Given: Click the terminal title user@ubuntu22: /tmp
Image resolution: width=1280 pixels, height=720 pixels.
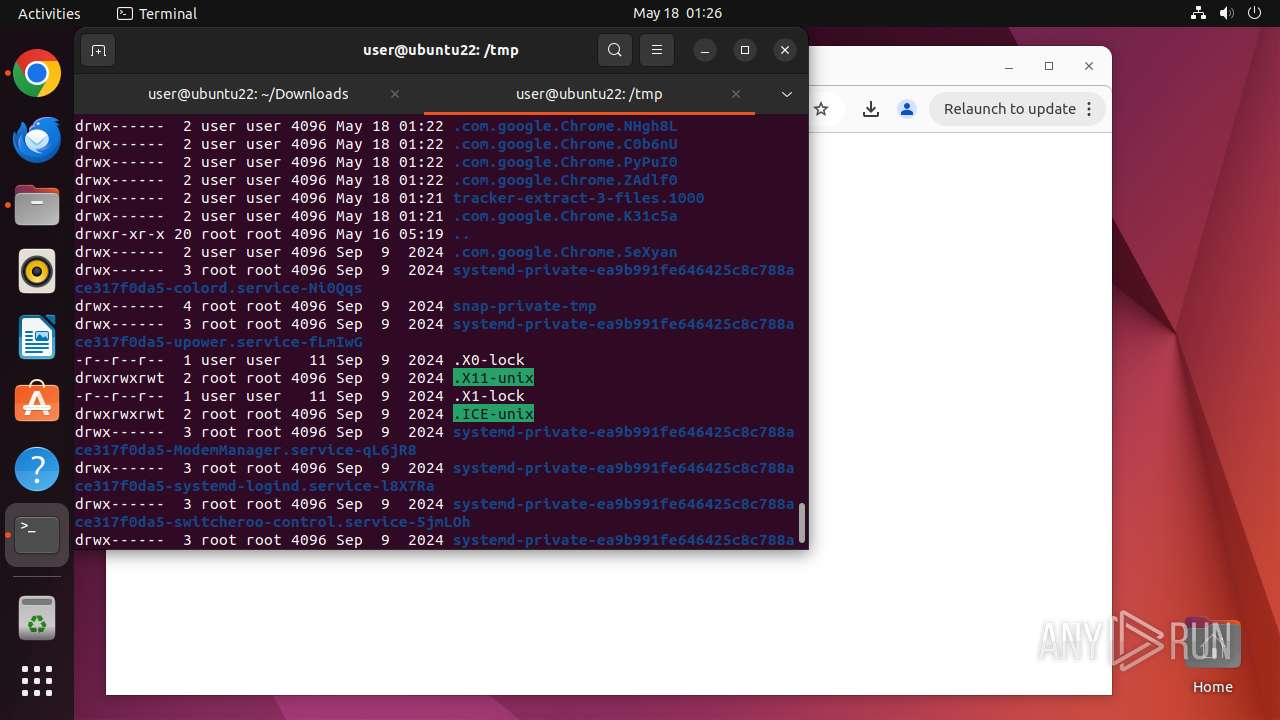Looking at the screenshot, I should [x=441, y=50].
